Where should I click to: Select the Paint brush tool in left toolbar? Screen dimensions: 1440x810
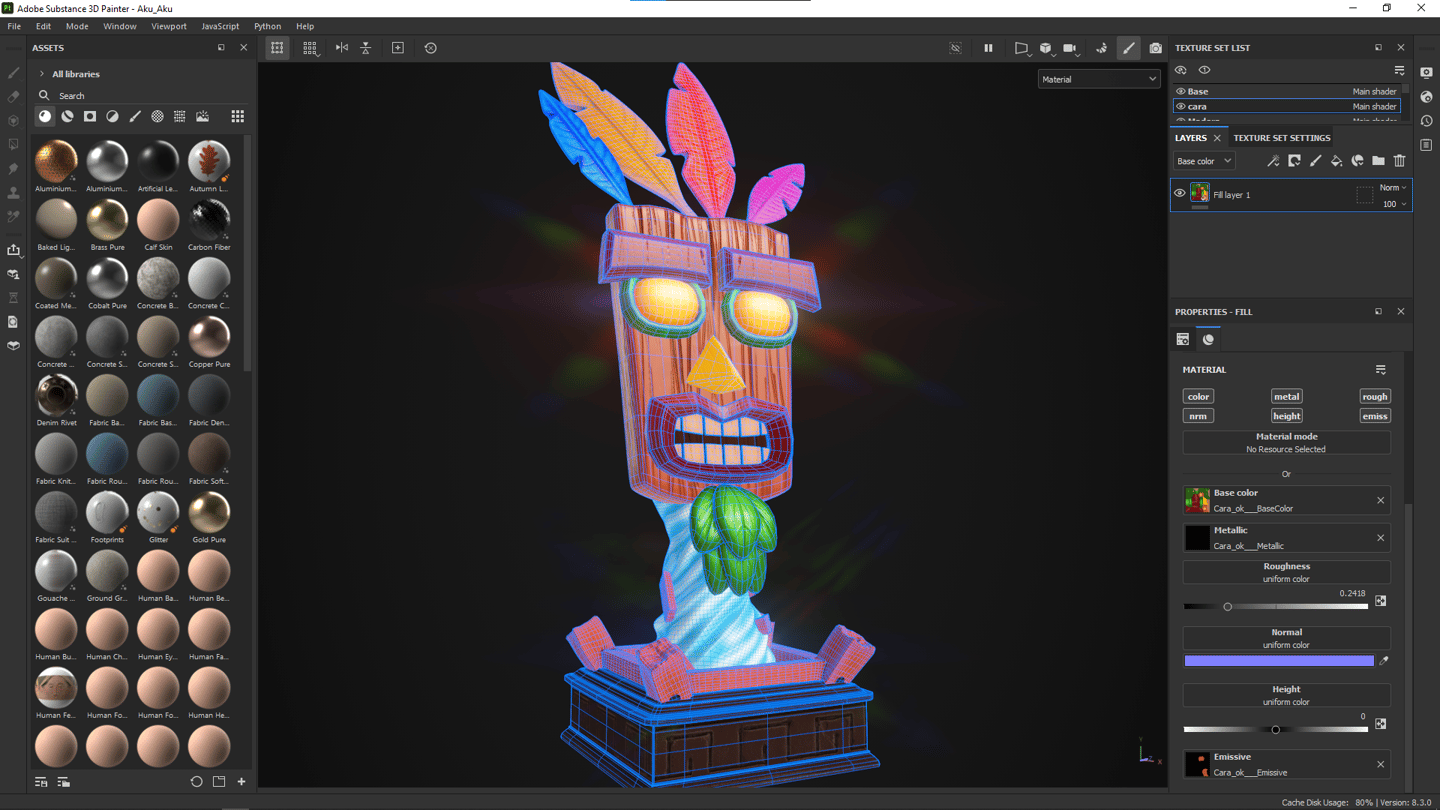13,73
